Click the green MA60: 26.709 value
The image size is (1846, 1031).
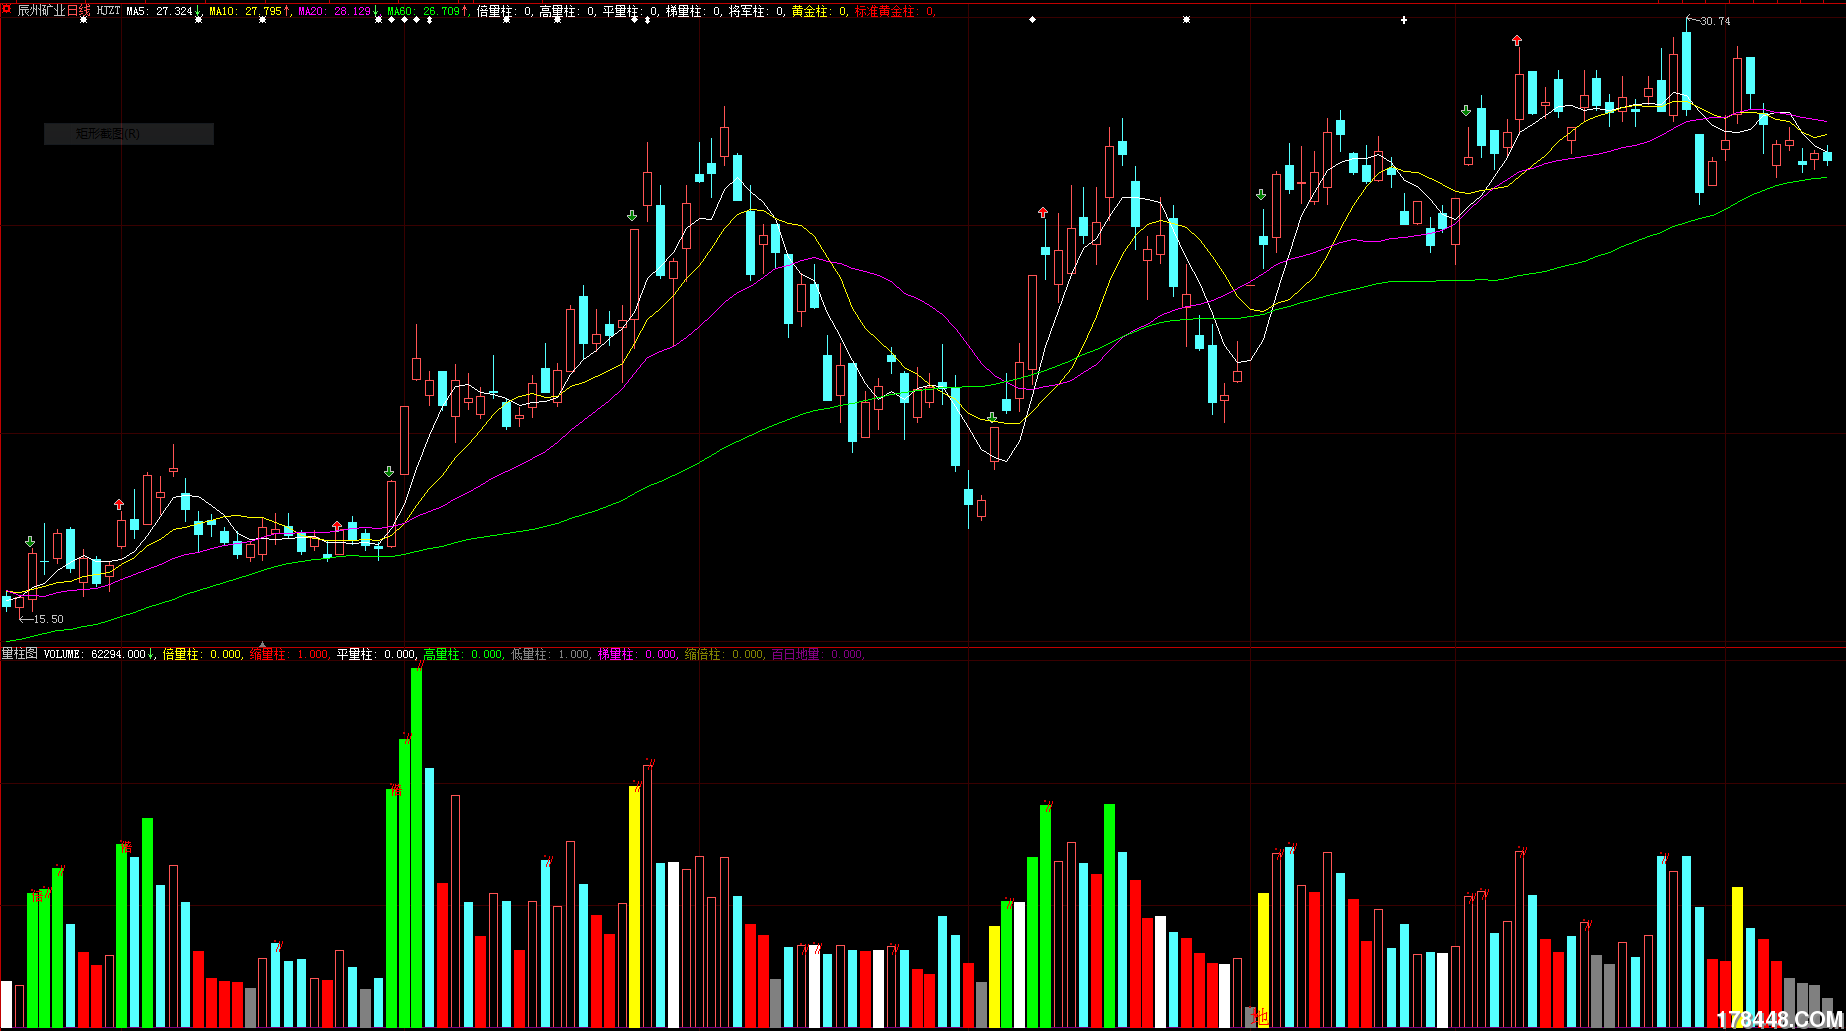(x=423, y=11)
